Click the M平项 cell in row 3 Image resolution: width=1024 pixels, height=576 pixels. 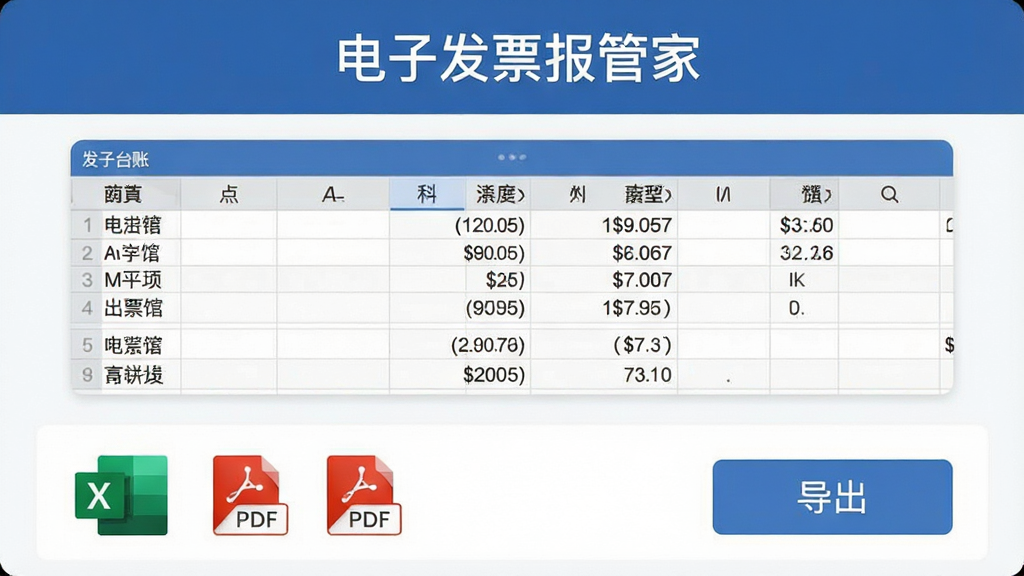(x=141, y=280)
